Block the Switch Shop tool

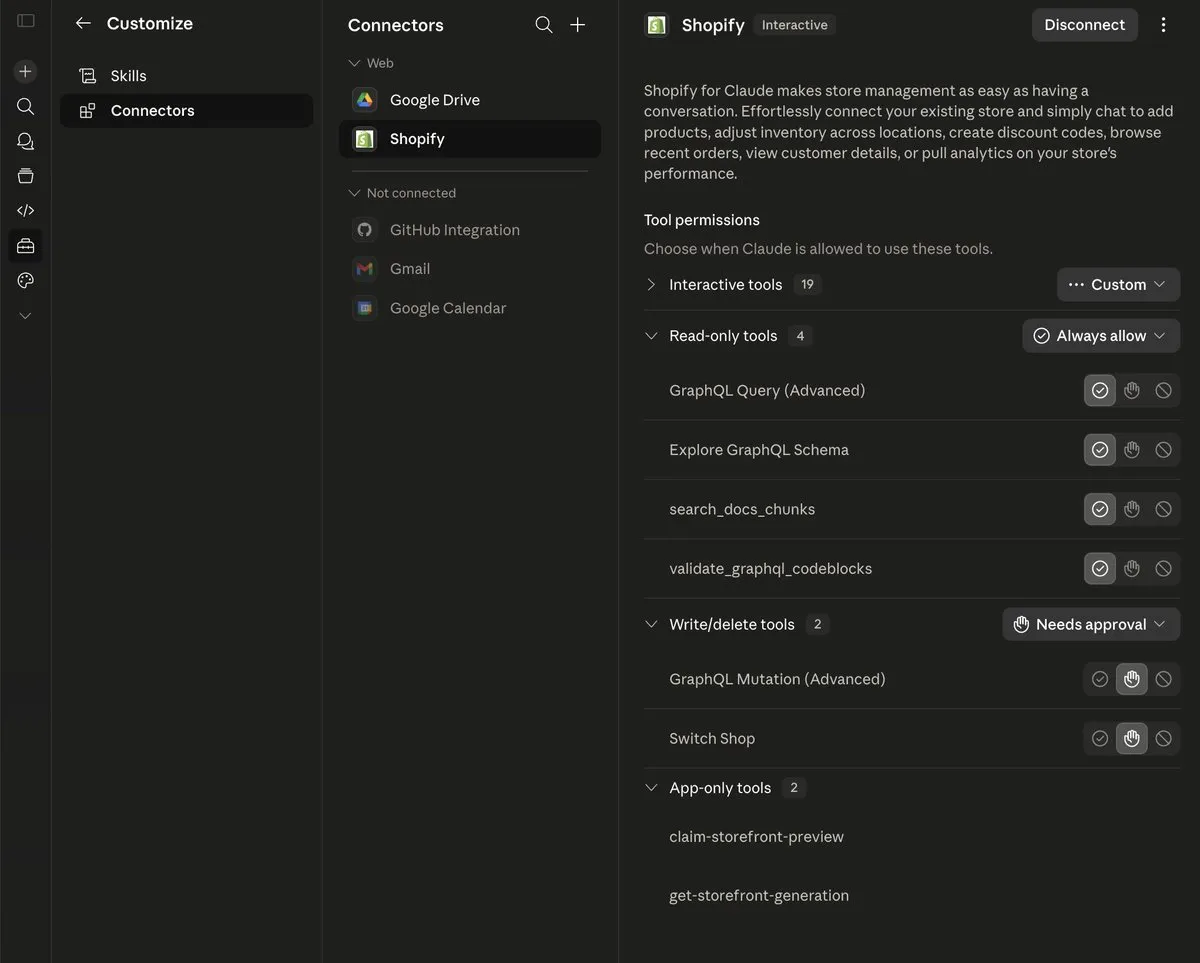point(1163,739)
